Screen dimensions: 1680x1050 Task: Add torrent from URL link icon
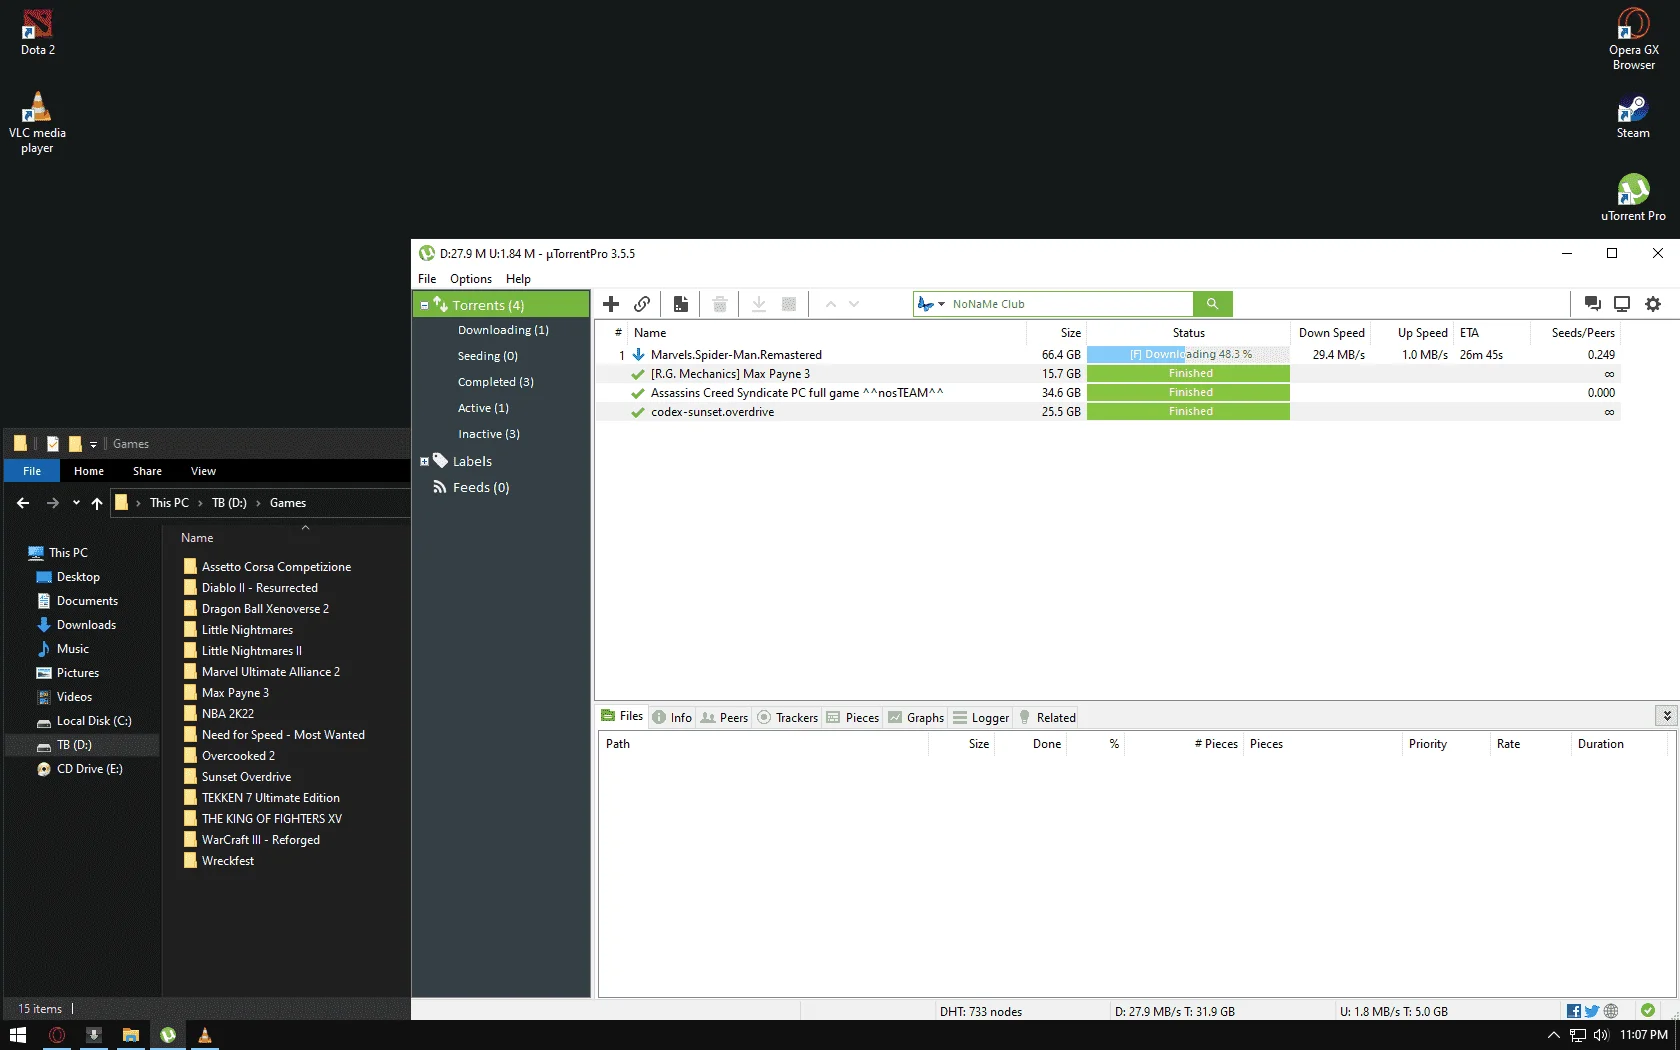tap(642, 304)
